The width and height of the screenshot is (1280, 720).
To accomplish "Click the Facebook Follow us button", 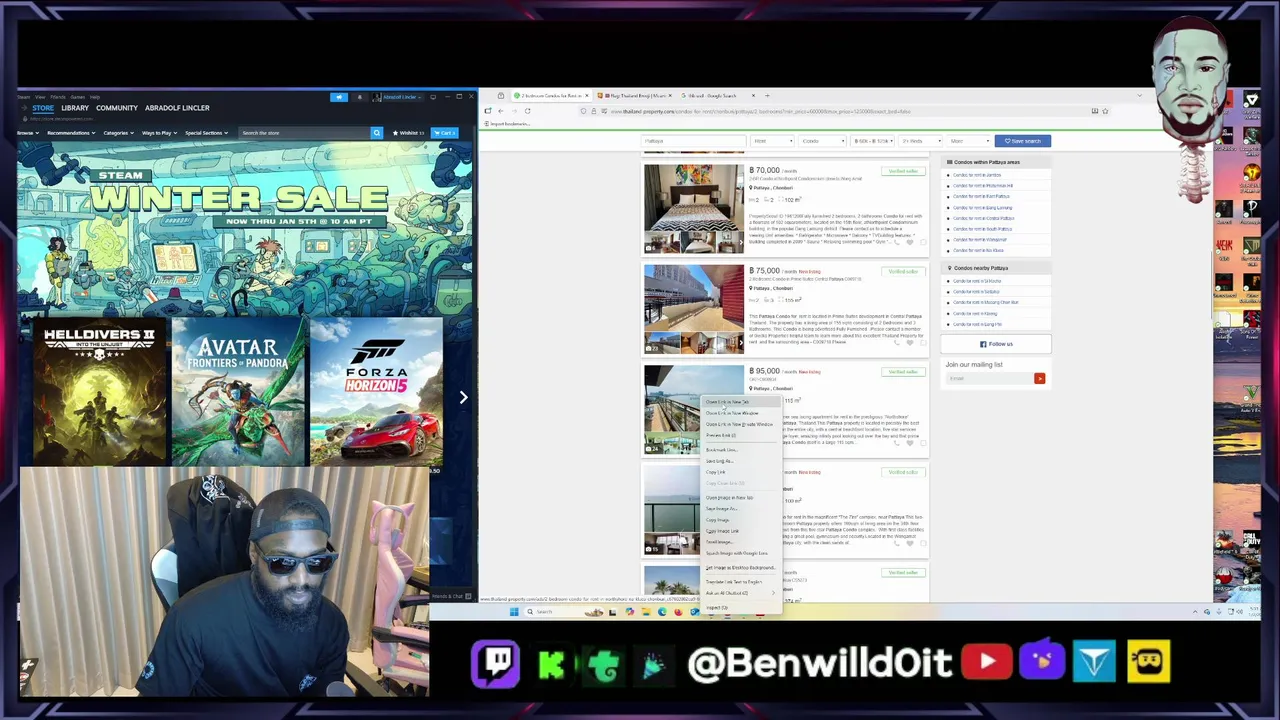I will (x=997, y=344).
